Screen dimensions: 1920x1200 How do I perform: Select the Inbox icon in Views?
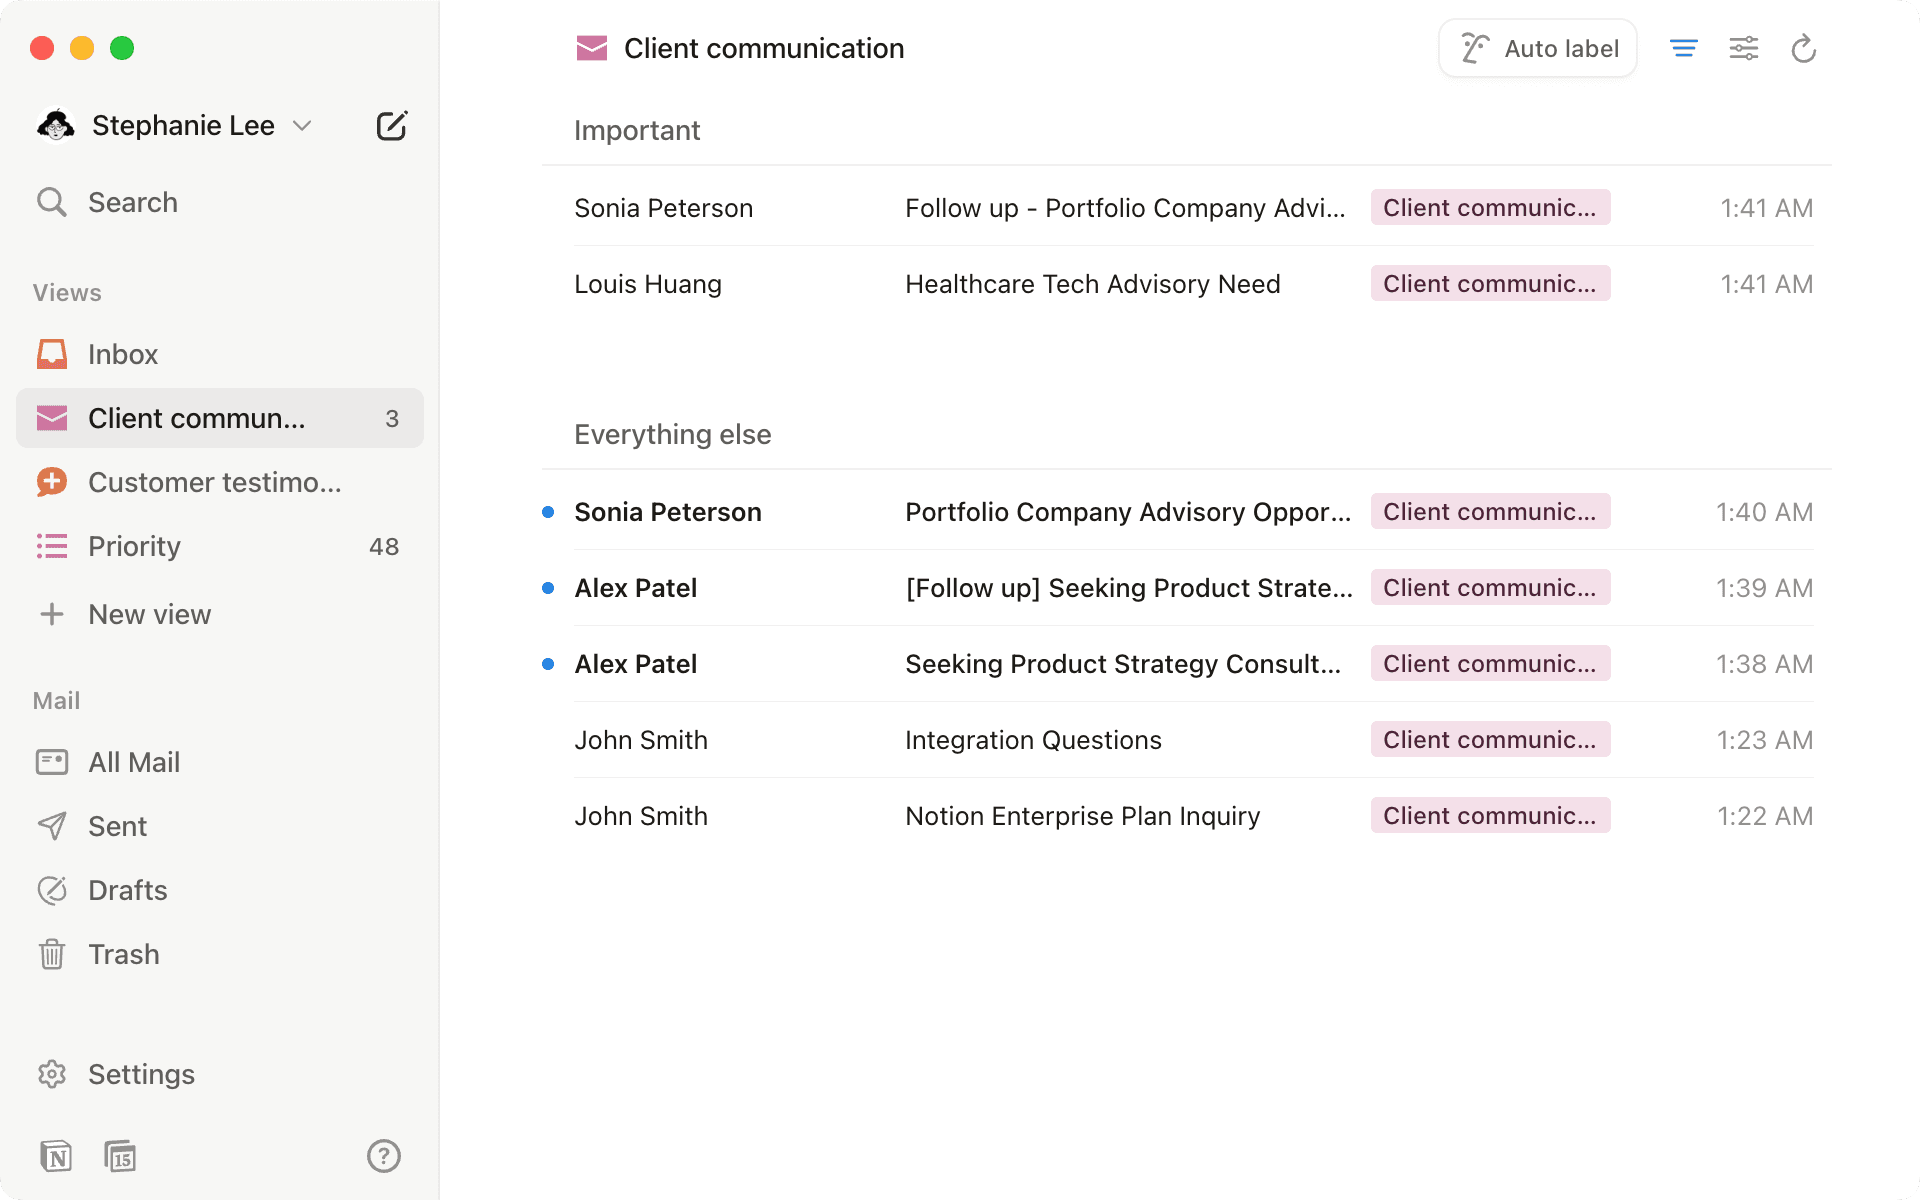pyautogui.click(x=51, y=353)
